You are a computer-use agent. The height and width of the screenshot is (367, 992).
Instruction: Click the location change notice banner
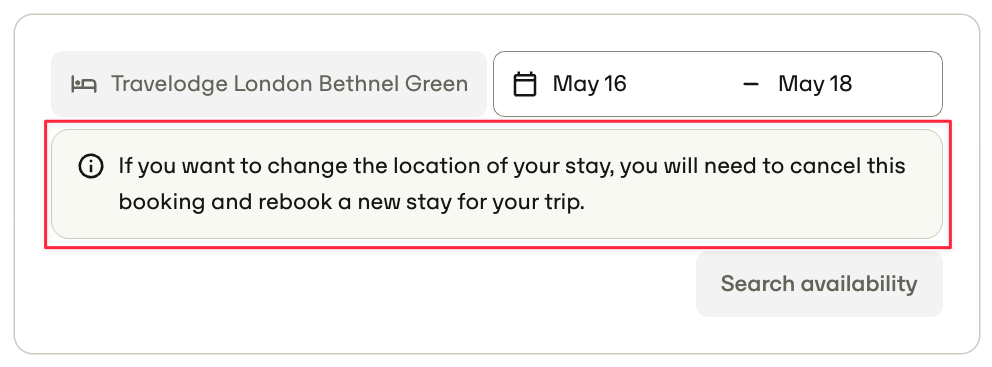pos(497,184)
